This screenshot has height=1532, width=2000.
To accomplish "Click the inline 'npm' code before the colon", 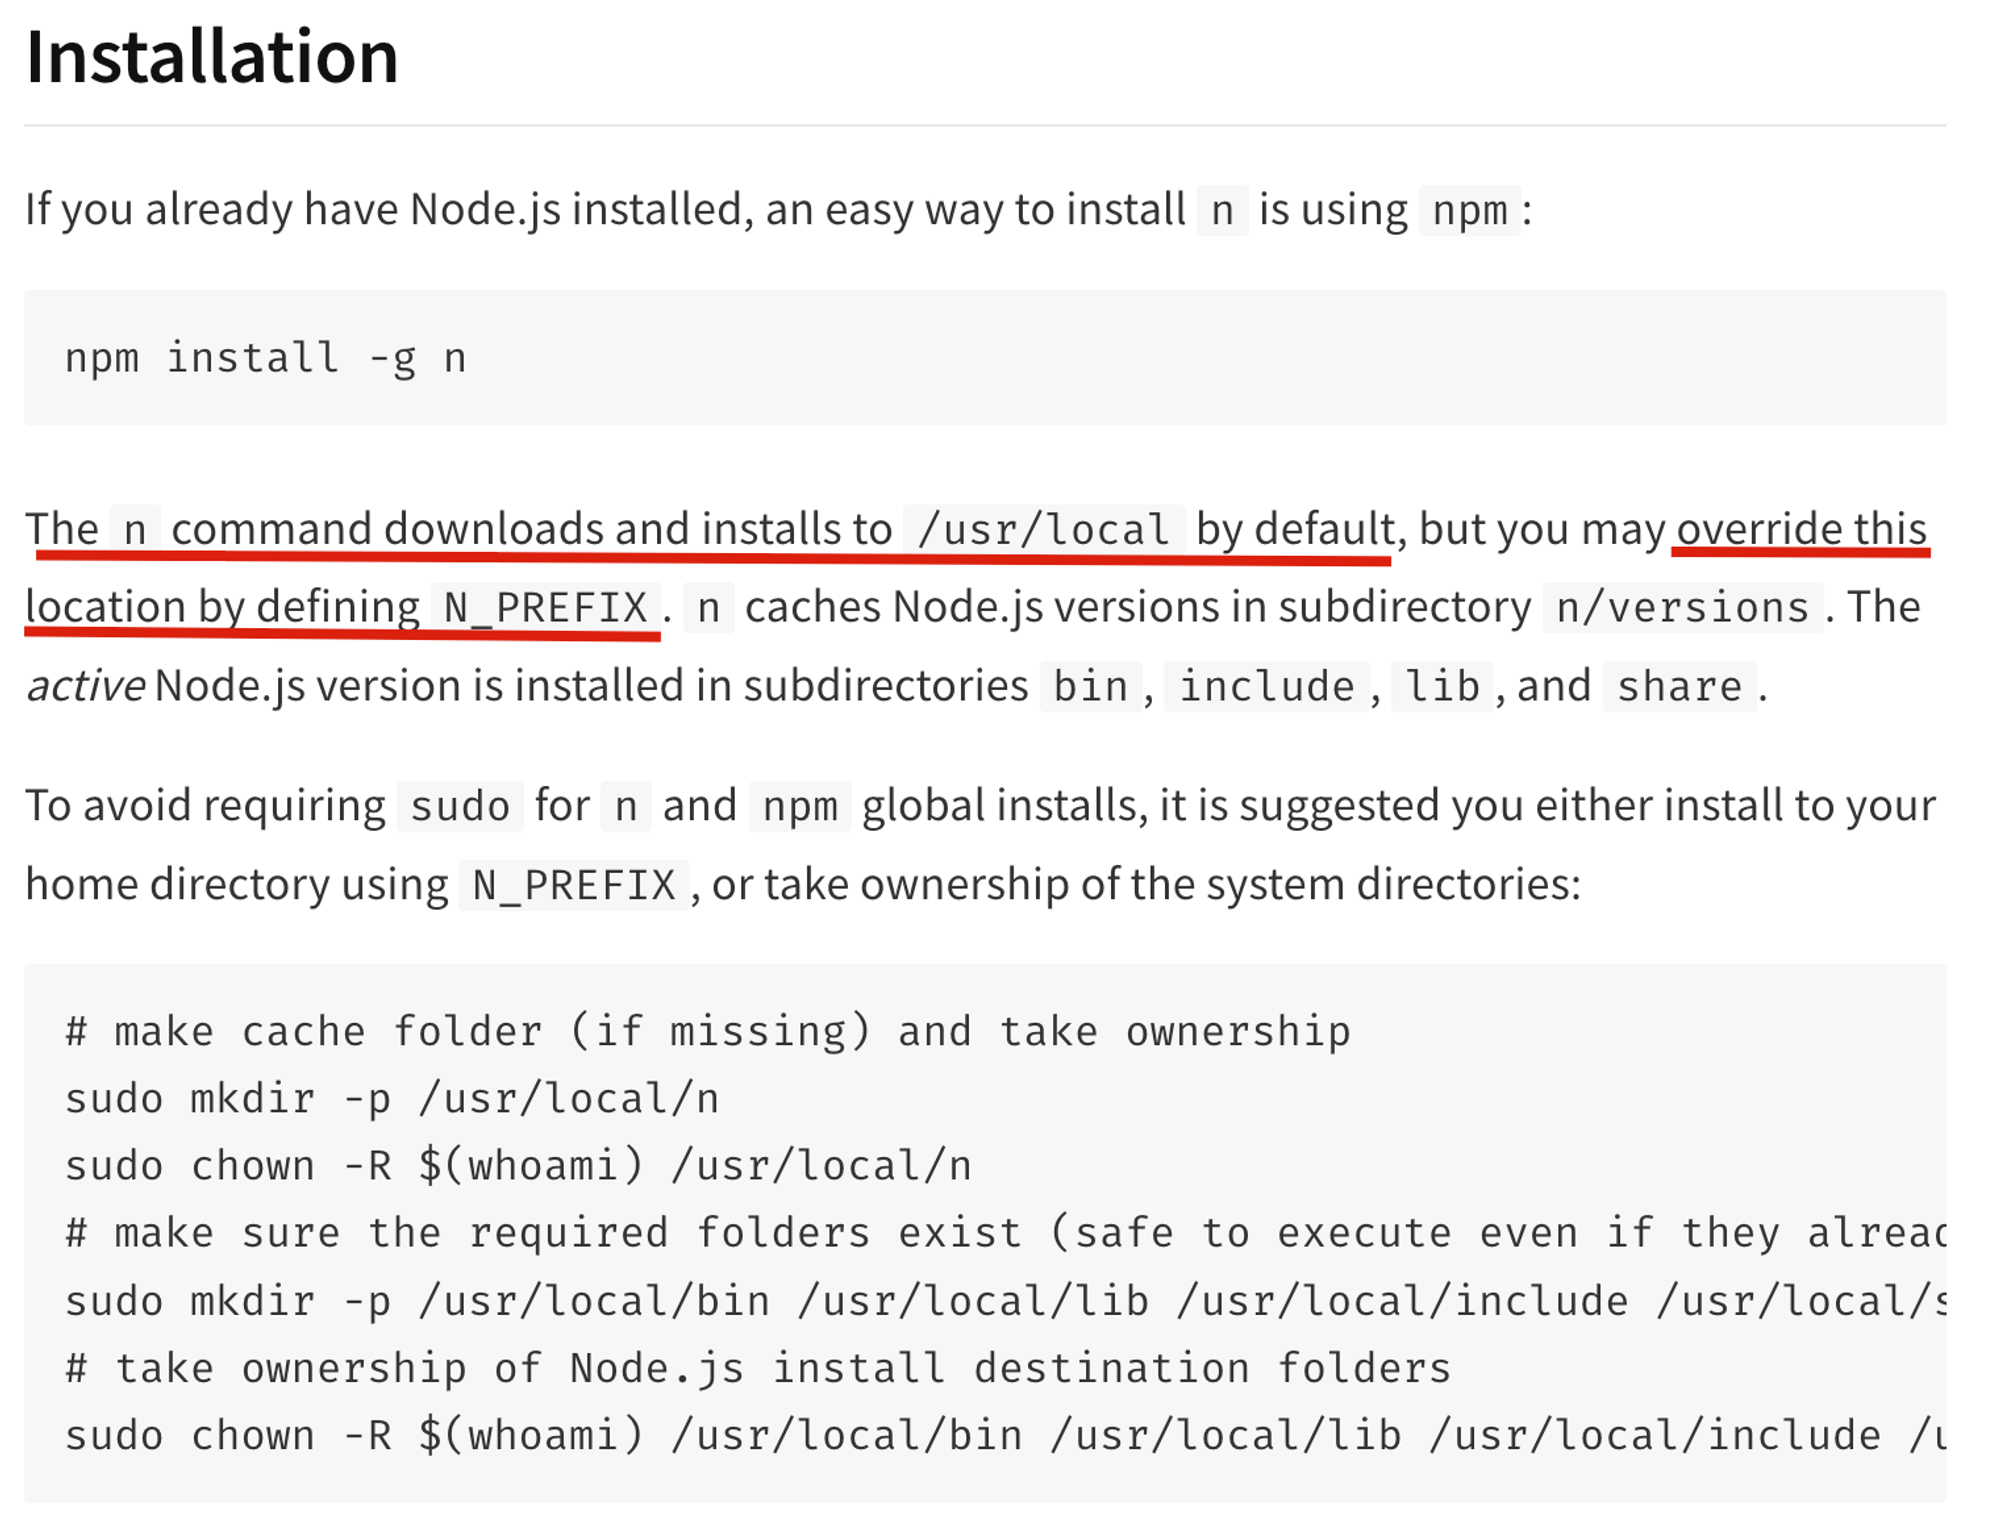I will pyautogui.click(x=1469, y=211).
